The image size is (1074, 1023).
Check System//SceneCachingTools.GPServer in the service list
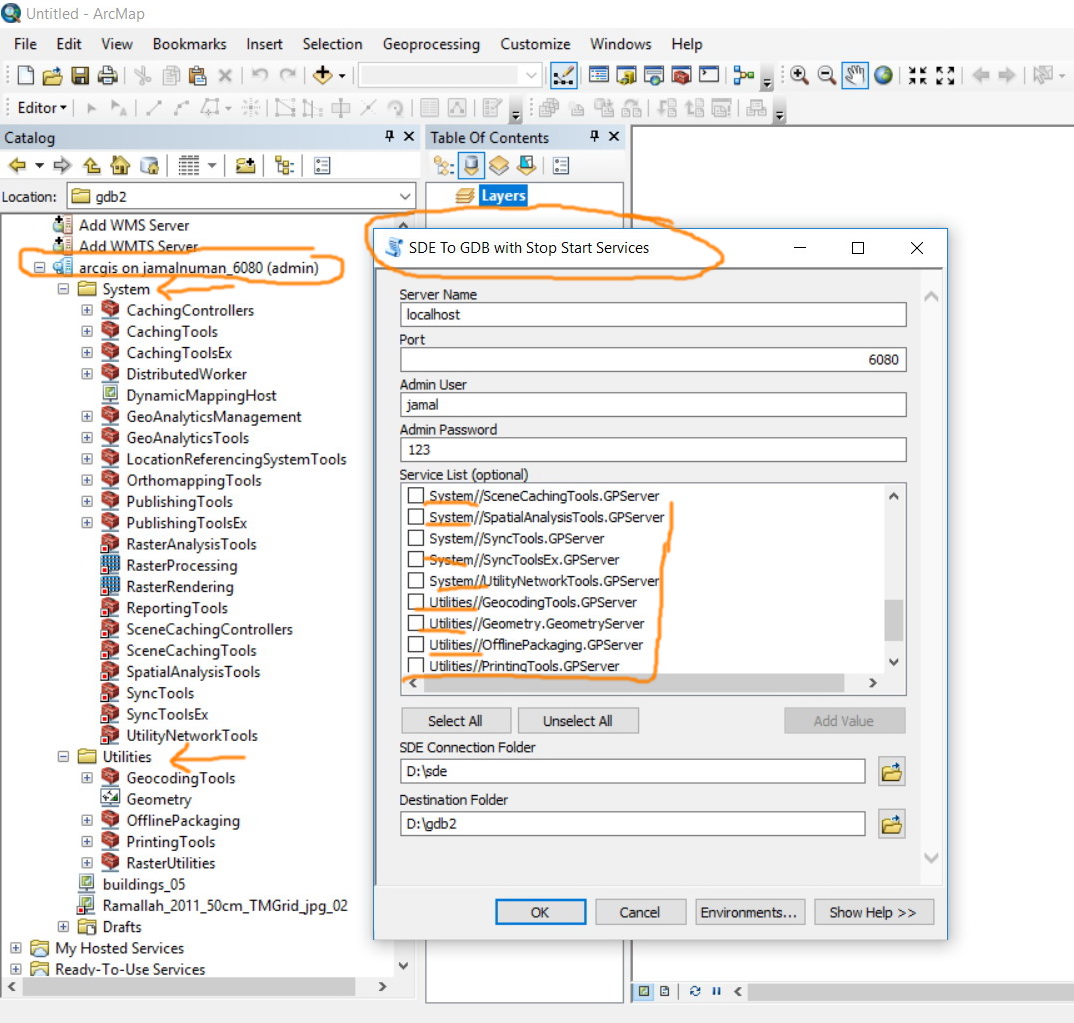click(x=415, y=495)
